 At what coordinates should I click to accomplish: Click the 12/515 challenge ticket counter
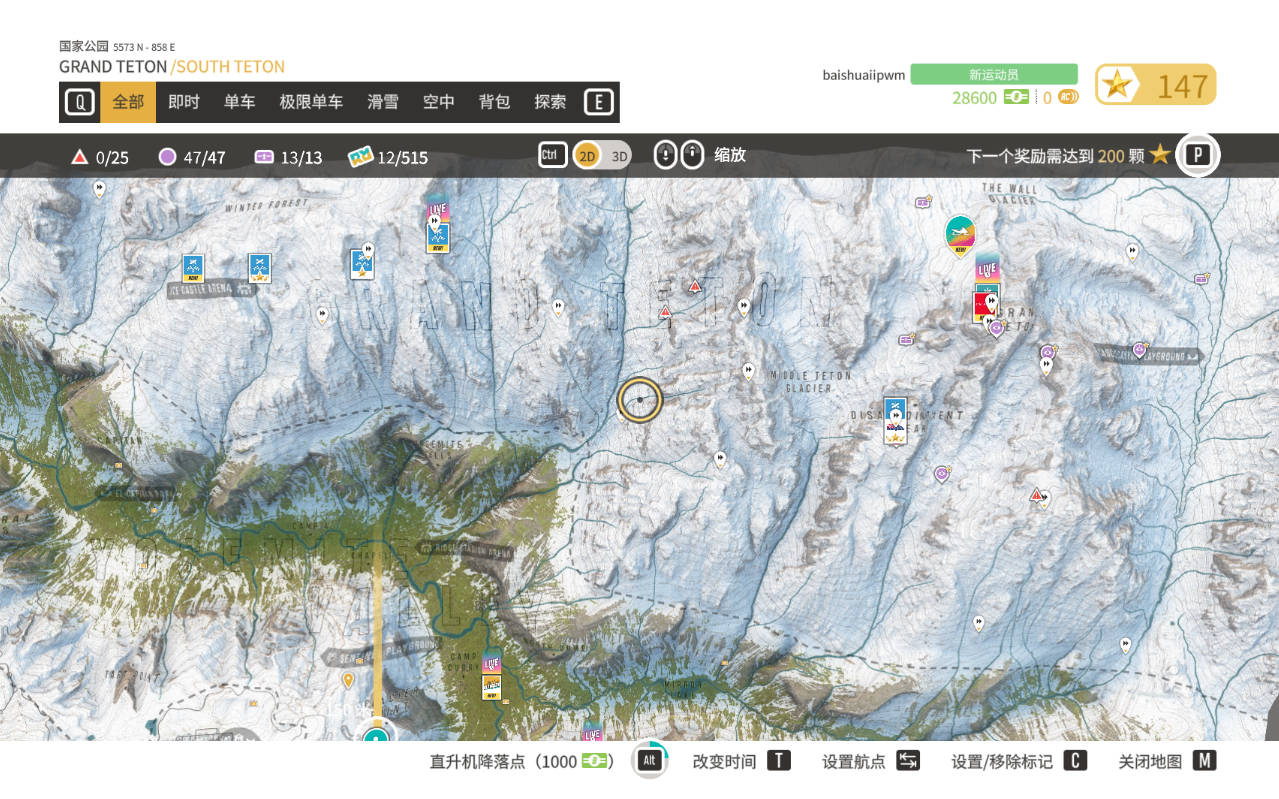point(388,157)
